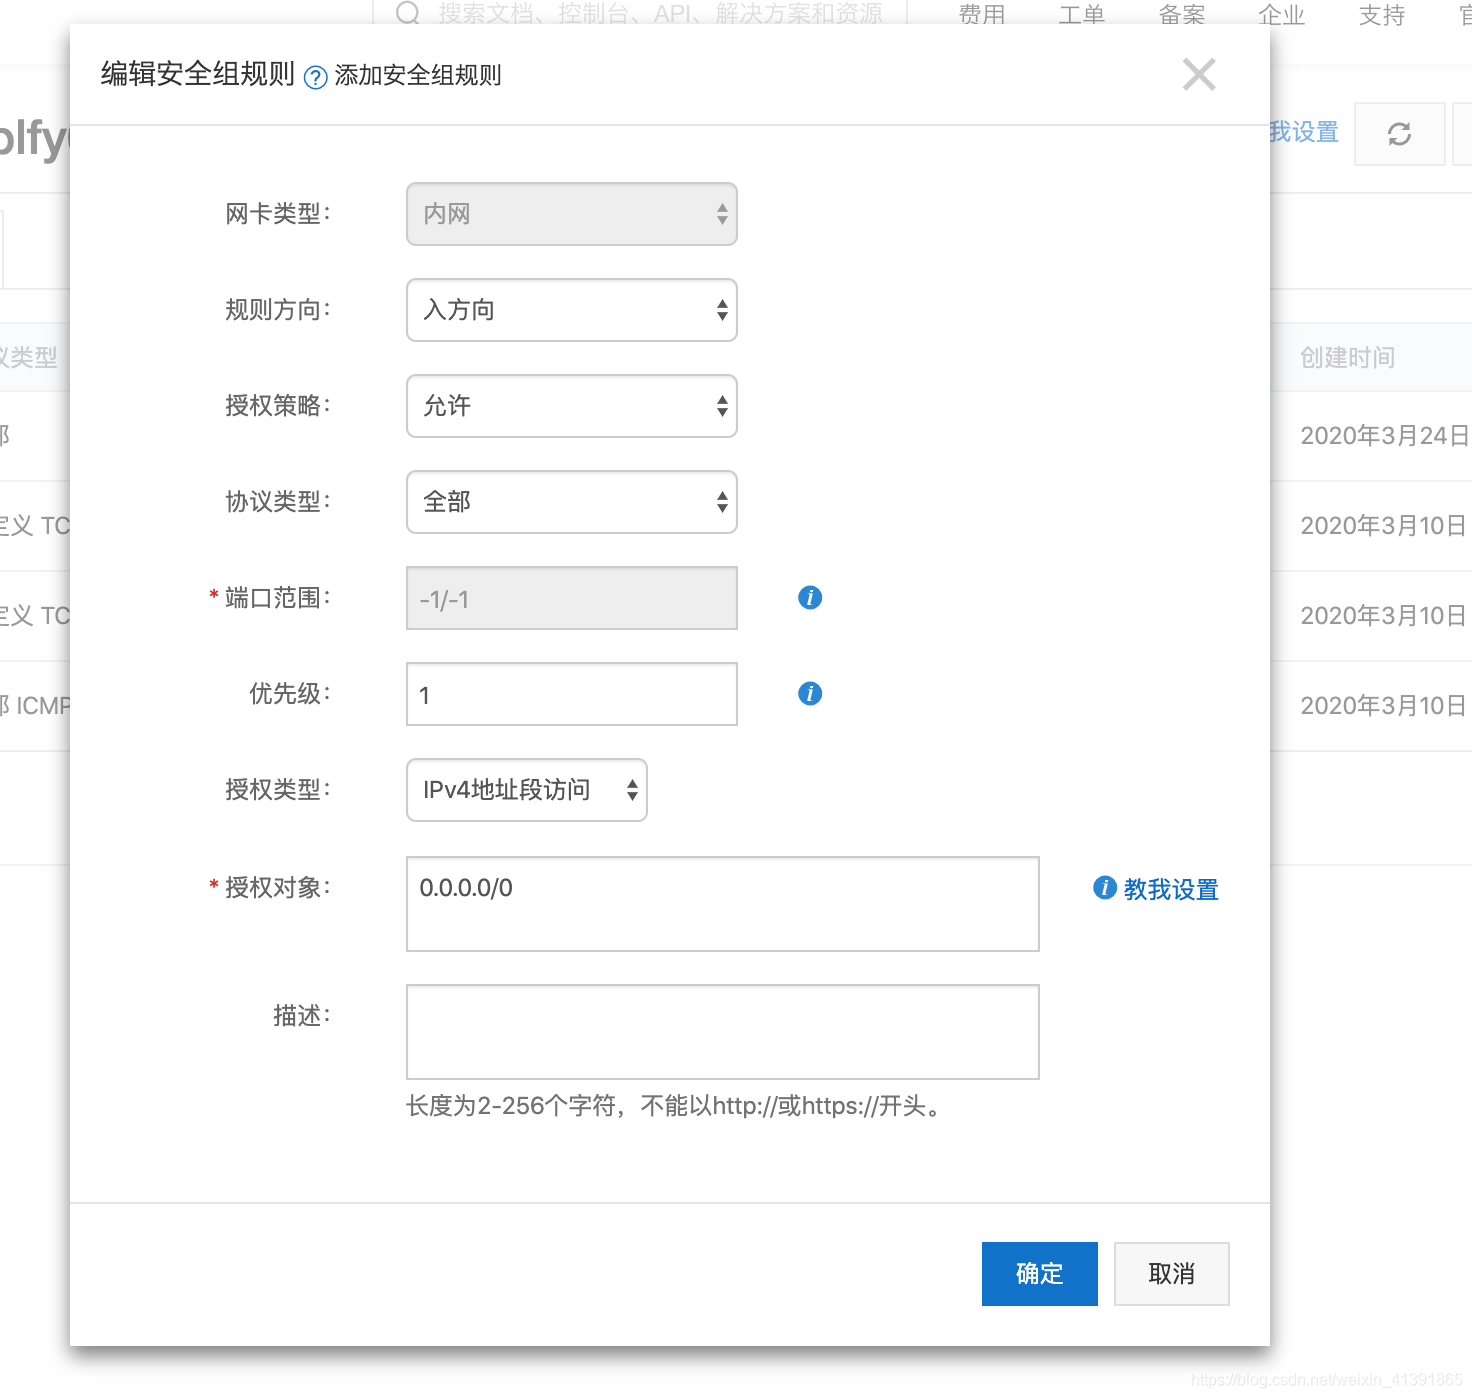Click the 端口范围 field showing -1/-1
The image size is (1472, 1398).
[x=572, y=598]
